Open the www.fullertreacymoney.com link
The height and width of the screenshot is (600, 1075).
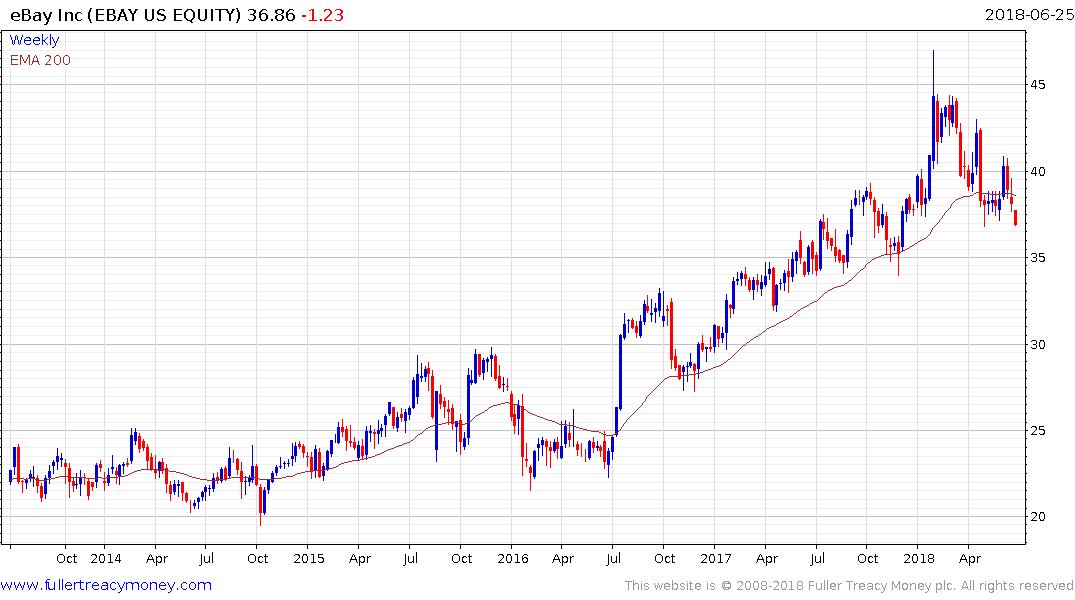106,585
